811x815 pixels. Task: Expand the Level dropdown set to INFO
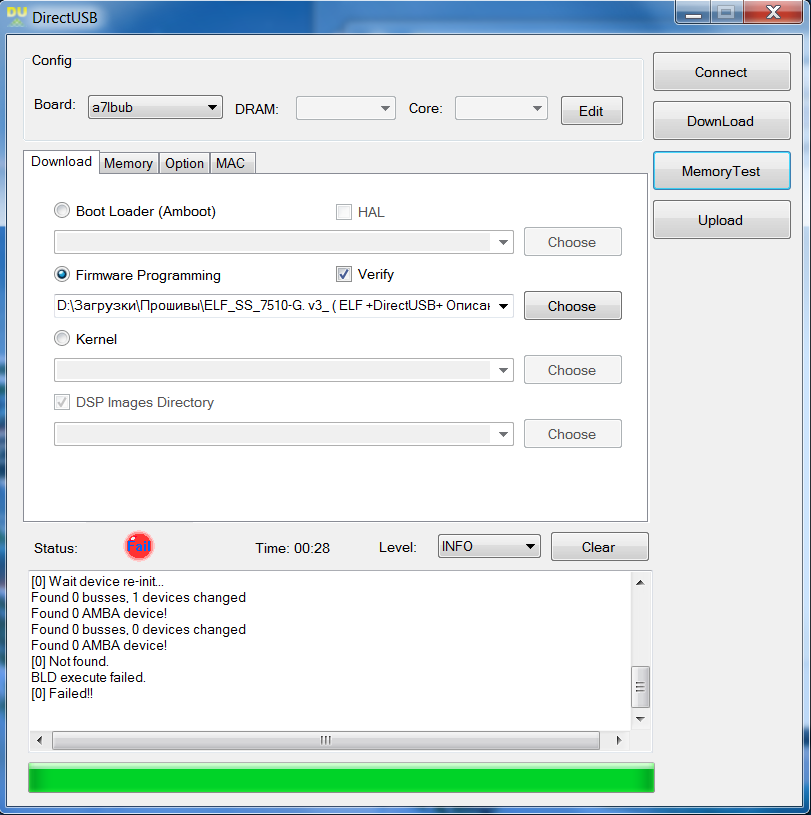pyautogui.click(x=489, y=546)
